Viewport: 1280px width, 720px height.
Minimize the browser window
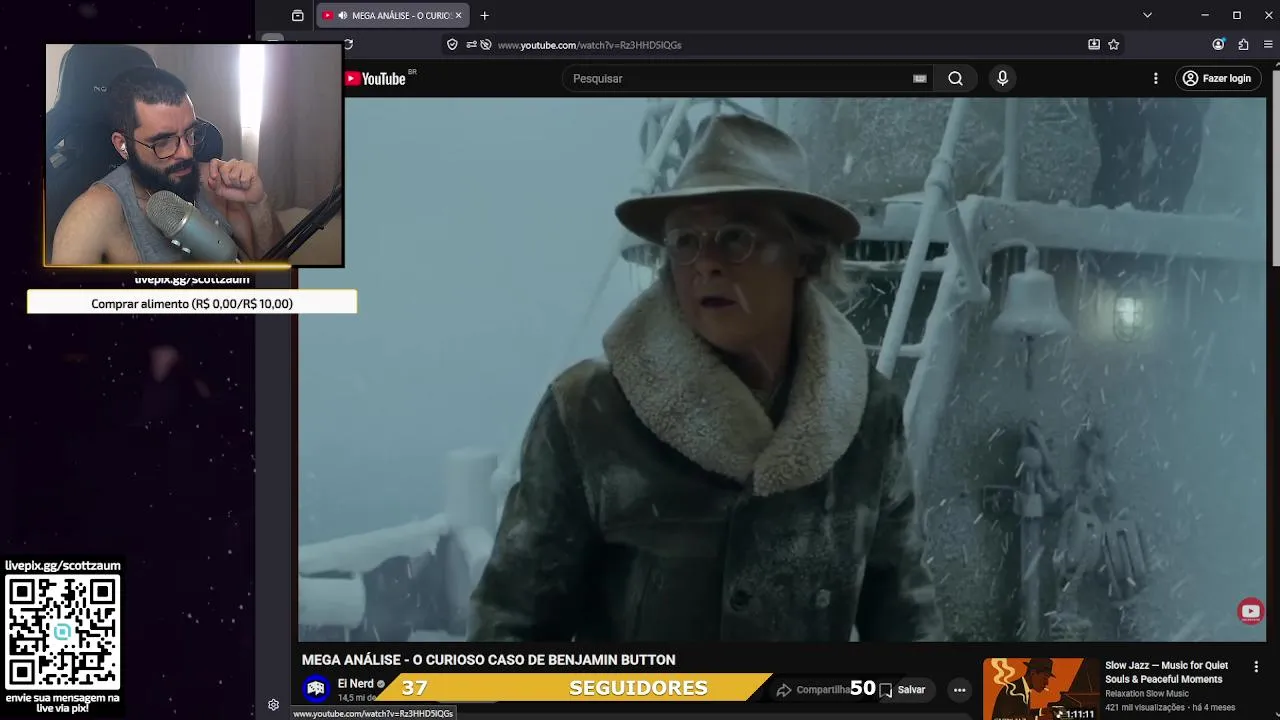pyautogui.click(x=1205, y=15)
